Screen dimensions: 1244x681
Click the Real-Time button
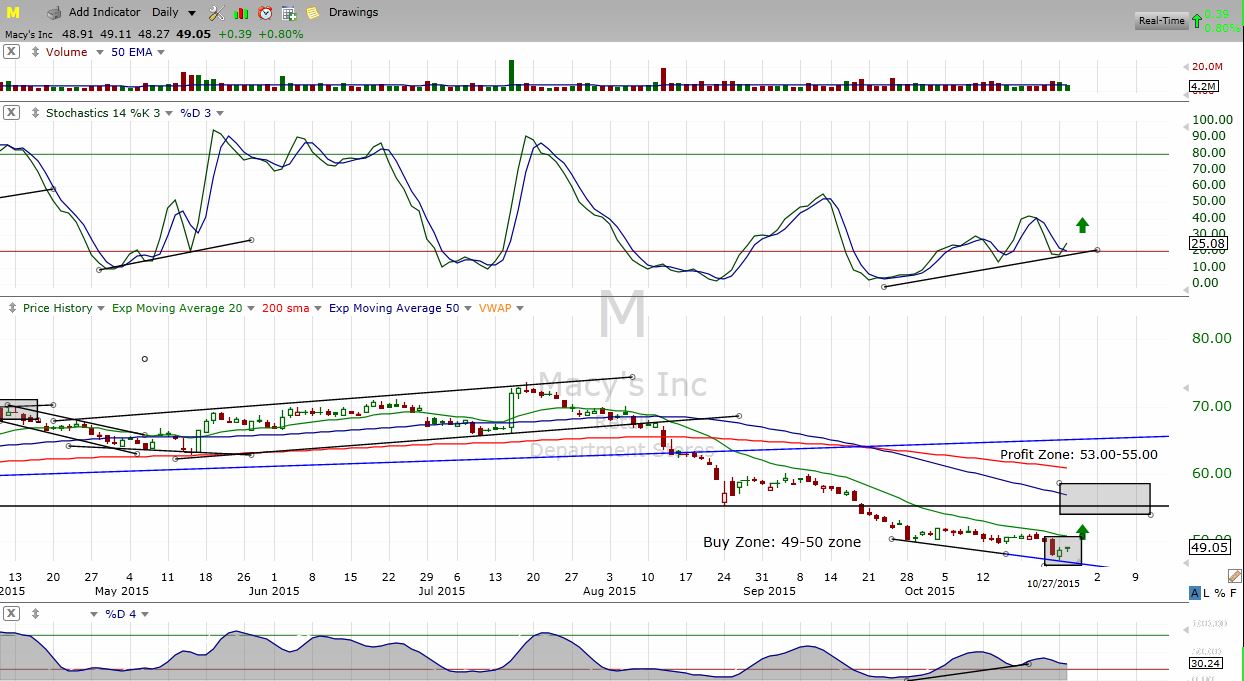(x=1161, y=20)
